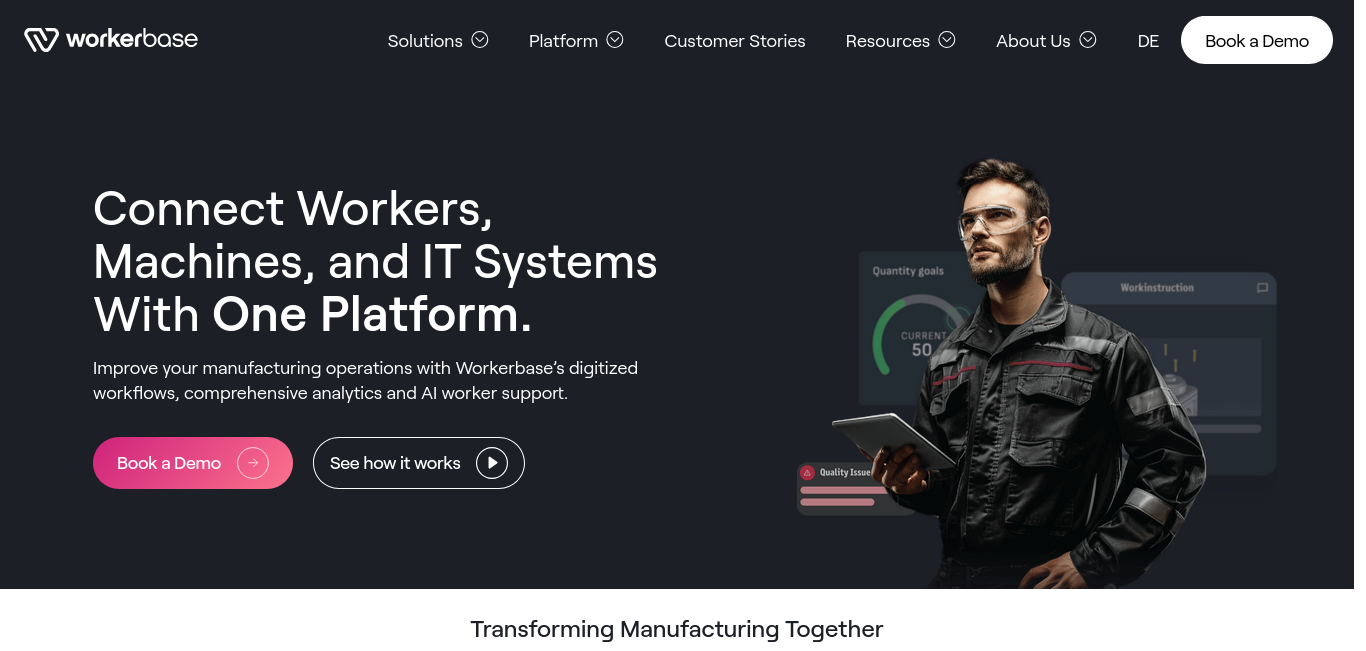Expand the Resources dropdown chevron
The height and width of the screenshot is (651, 1366).
pos(947,40)
